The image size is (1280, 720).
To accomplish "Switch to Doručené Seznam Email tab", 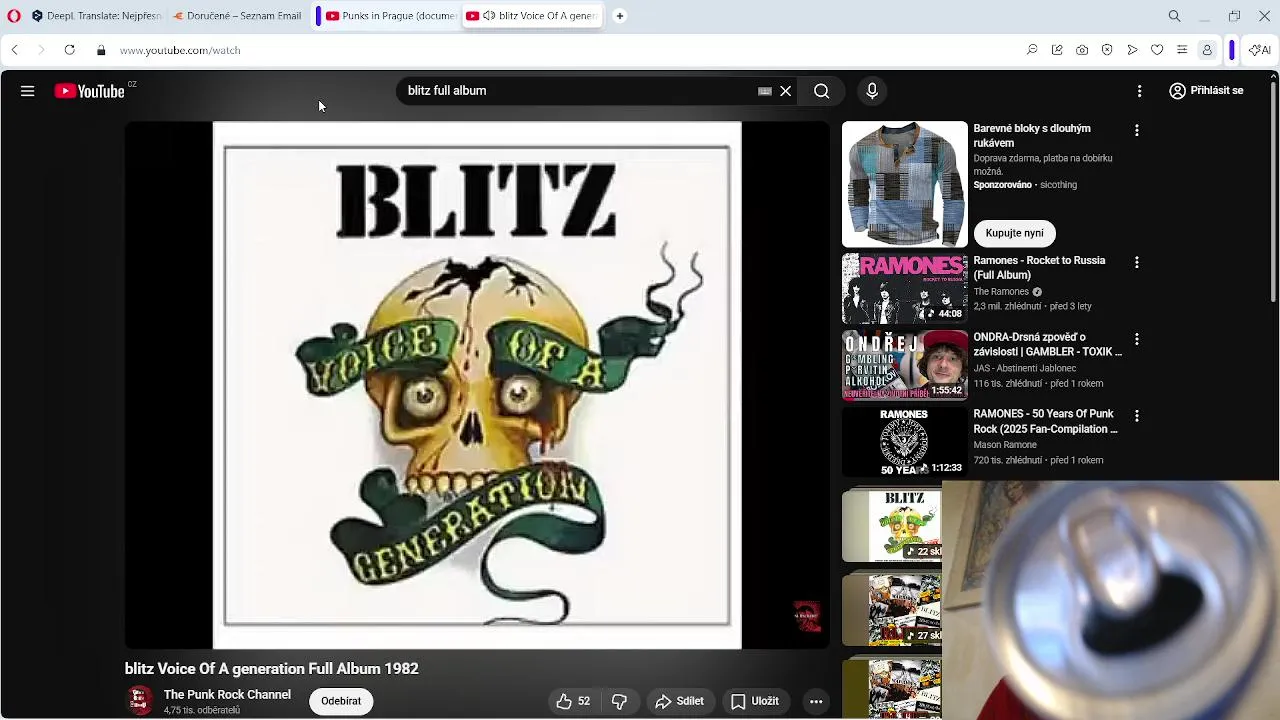I will 237,16.
